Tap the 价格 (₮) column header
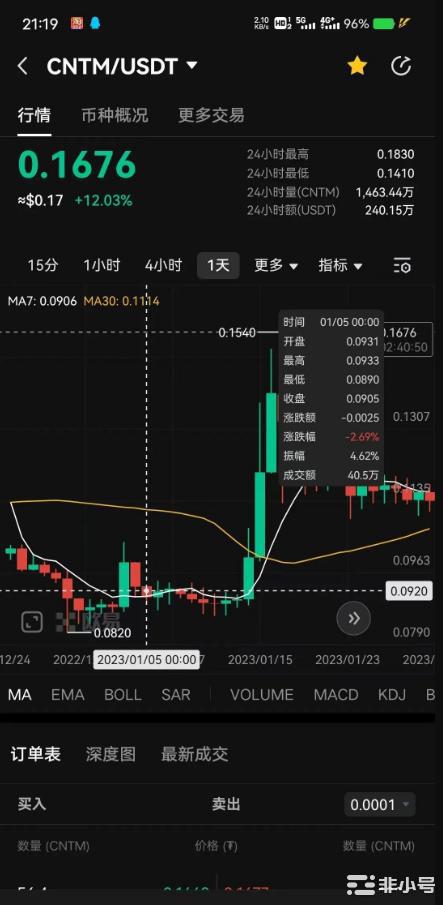 point(216,846)
